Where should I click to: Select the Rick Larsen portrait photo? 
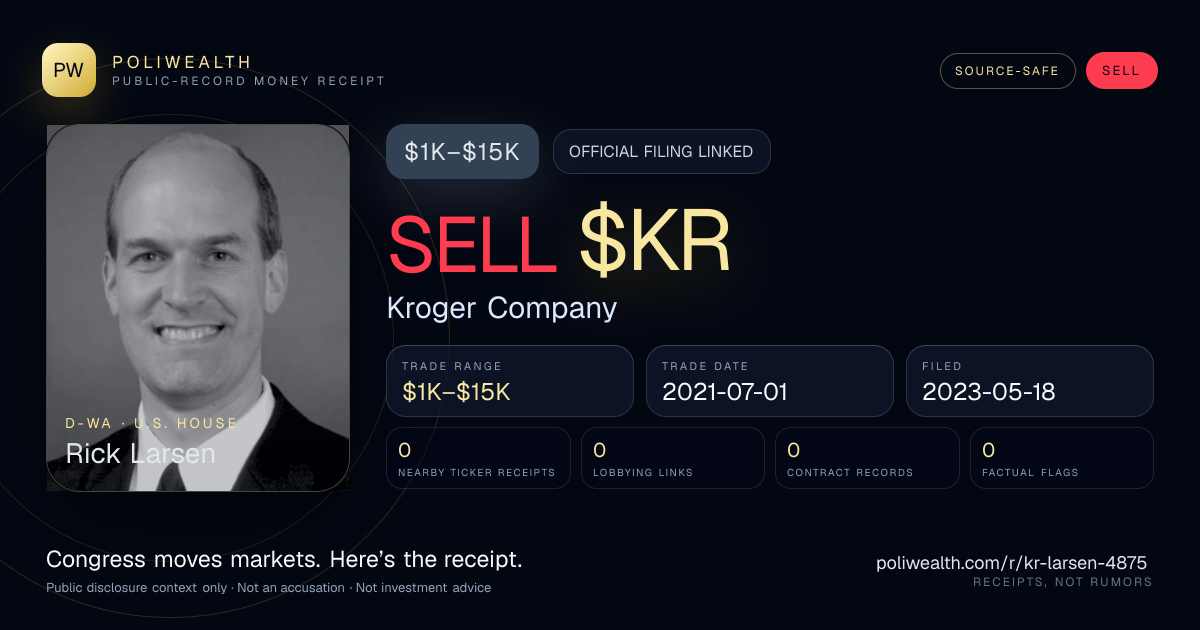[x=198, y=308]
